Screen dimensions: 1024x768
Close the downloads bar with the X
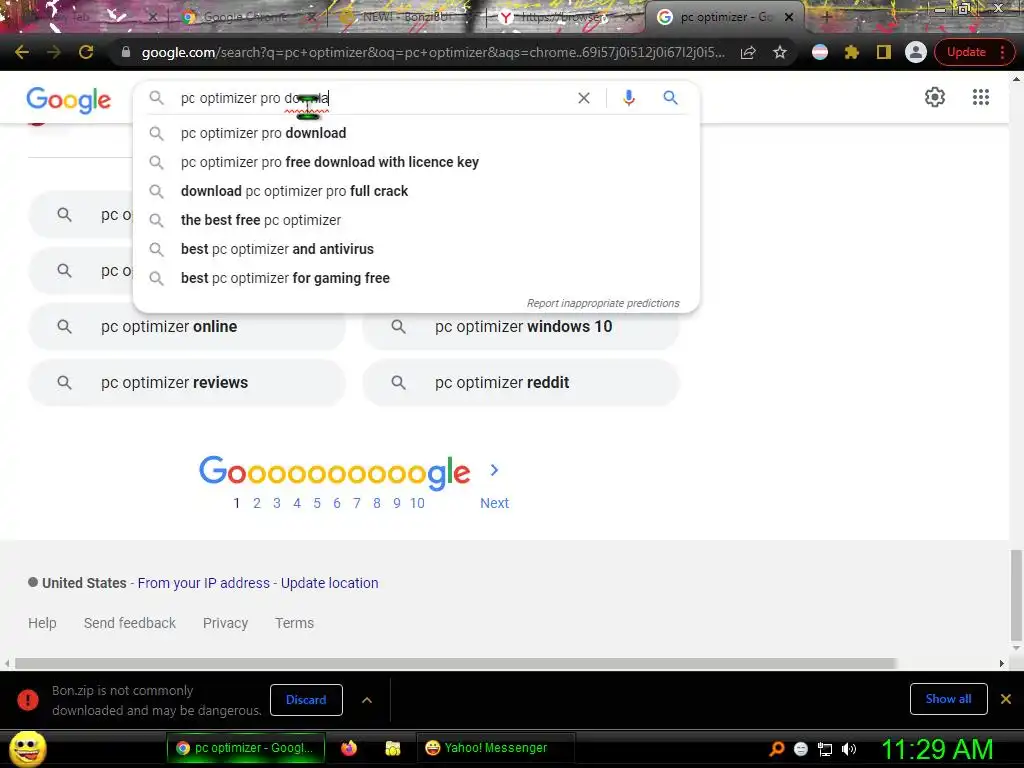[1006, 699]
